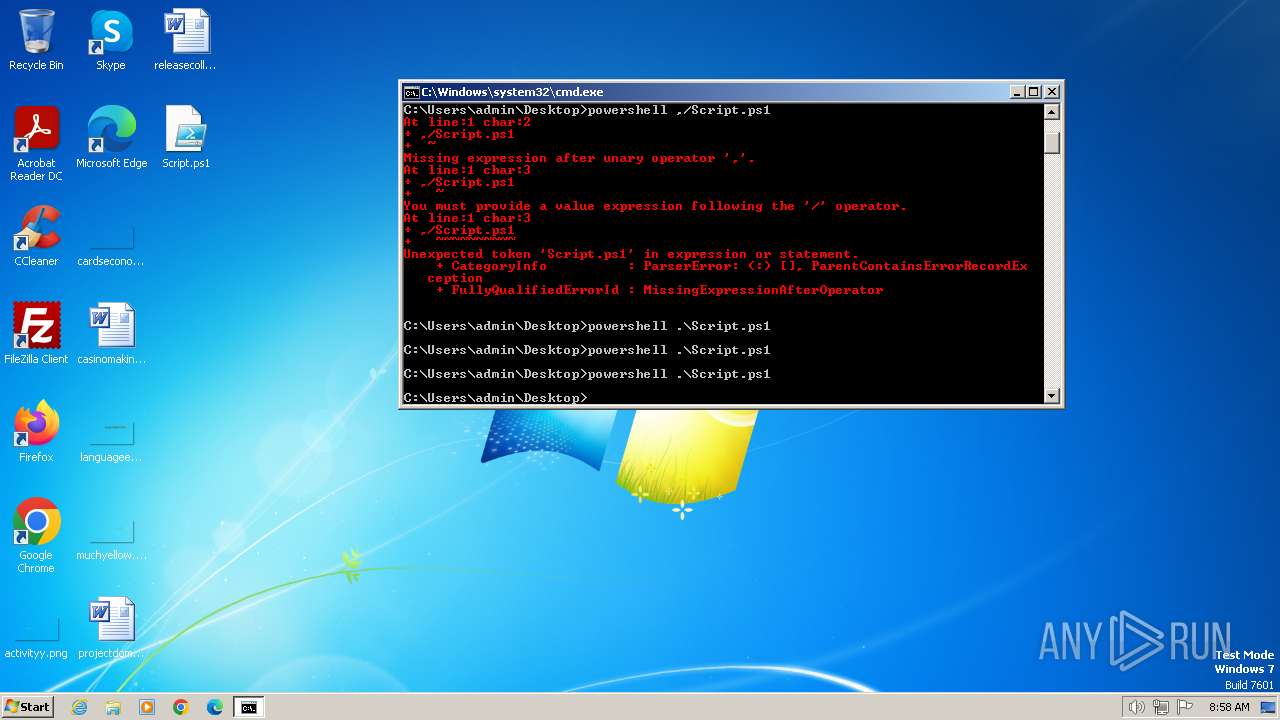Viewport: 1280px width, 720px height.
Task: Click first 'powershell ./Script.ps1' command line
Action: tap(587, 110)
